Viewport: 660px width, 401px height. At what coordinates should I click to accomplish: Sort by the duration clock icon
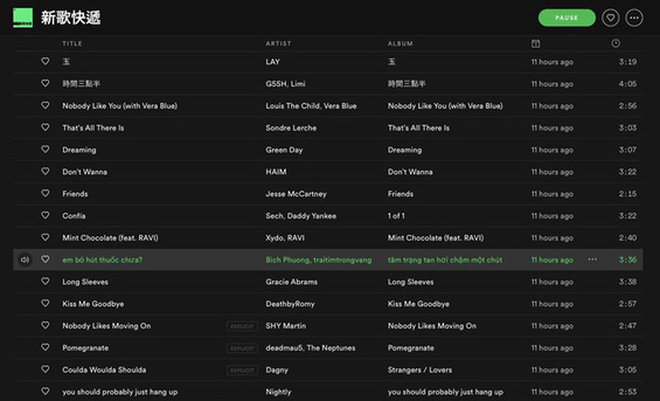tap(615, 43)
